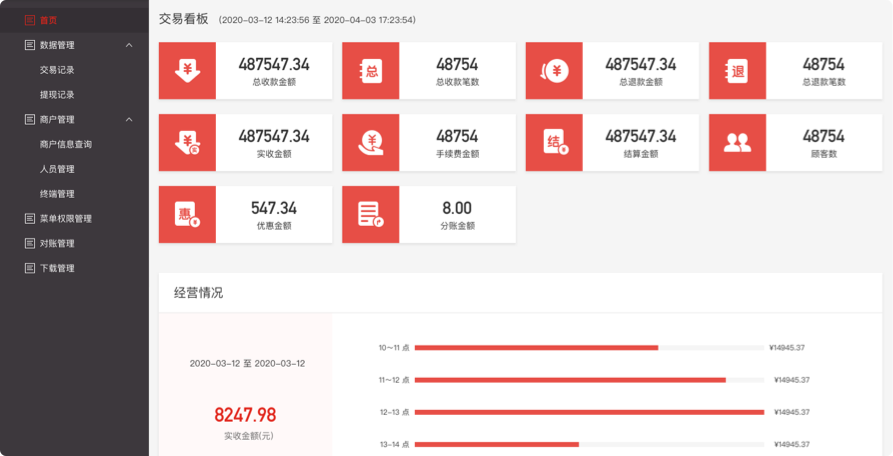
Task: Click the 总收款笔数 notebook icon
Action: [371, 71]
